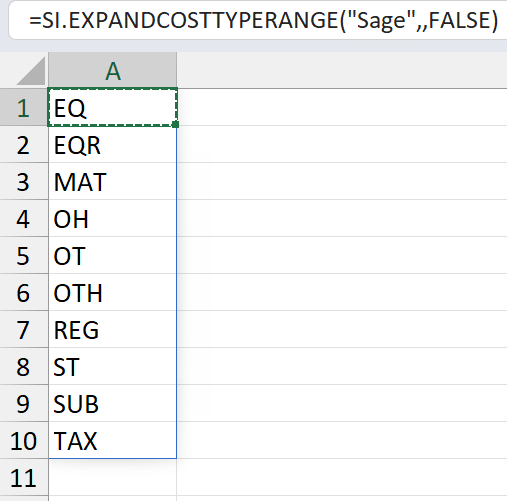
Task: Click the fill handle on cell A1
Action: pyautogui.click(x=176, y=124)
